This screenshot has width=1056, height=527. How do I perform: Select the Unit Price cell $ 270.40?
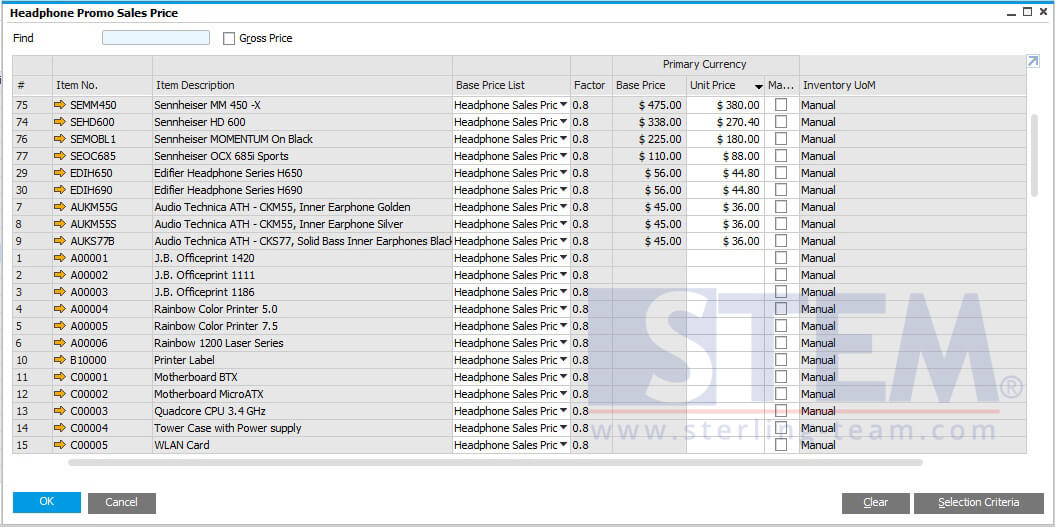(725, 122)
